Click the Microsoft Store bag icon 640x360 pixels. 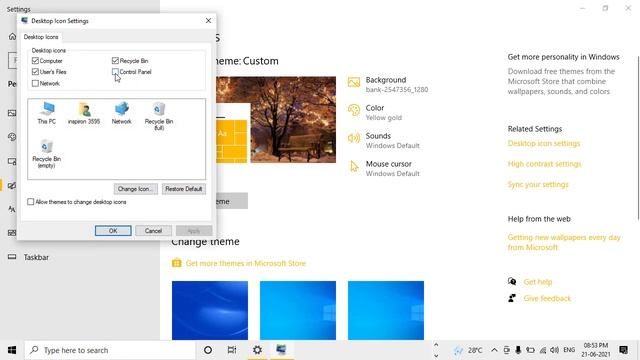tap(176, 263)
